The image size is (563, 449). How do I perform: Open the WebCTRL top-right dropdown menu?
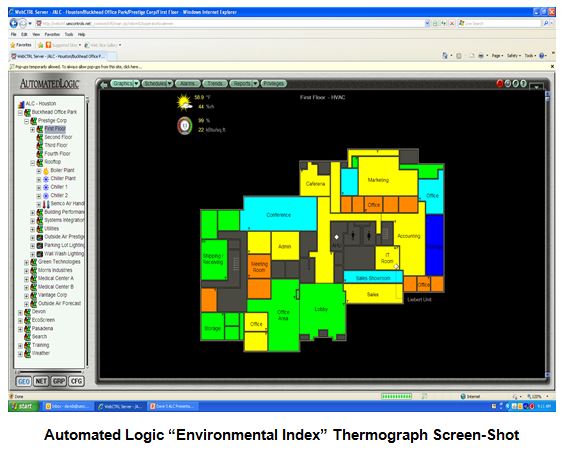536,86
